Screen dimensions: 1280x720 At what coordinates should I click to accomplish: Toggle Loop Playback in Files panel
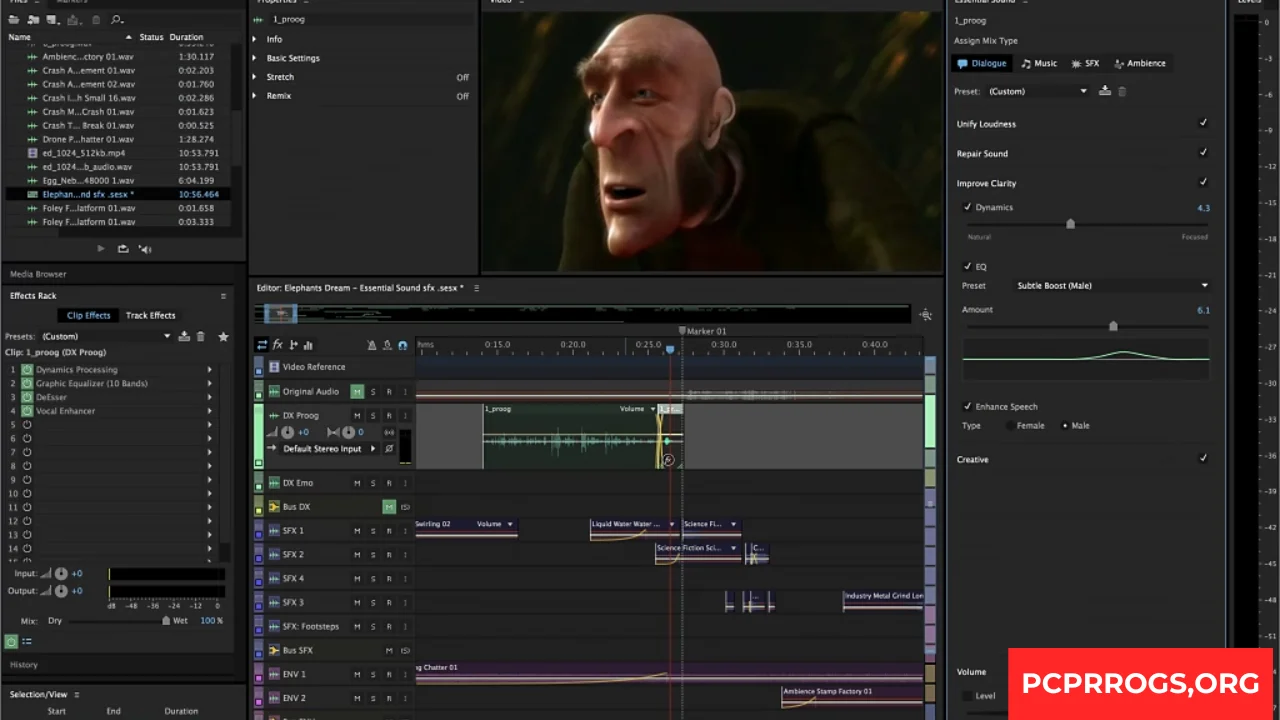coord(123,249)
